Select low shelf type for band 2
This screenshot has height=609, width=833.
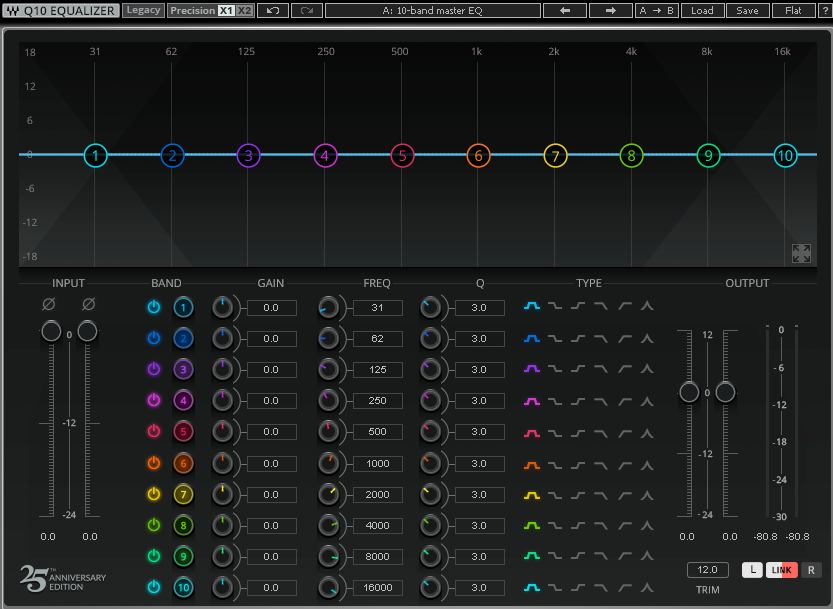[555, 339]
